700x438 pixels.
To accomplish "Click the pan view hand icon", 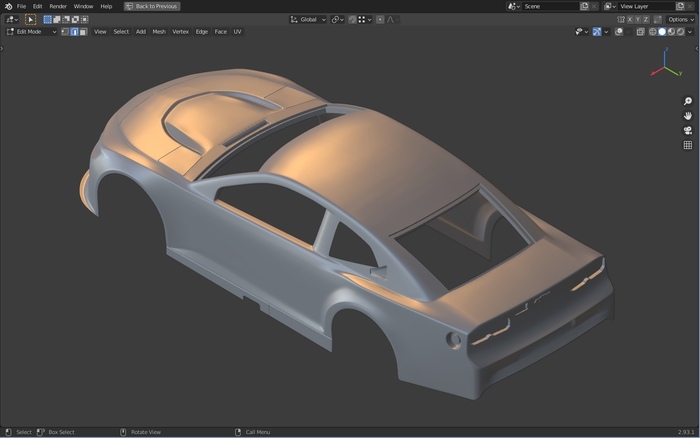I will click(x=688, y=116).
